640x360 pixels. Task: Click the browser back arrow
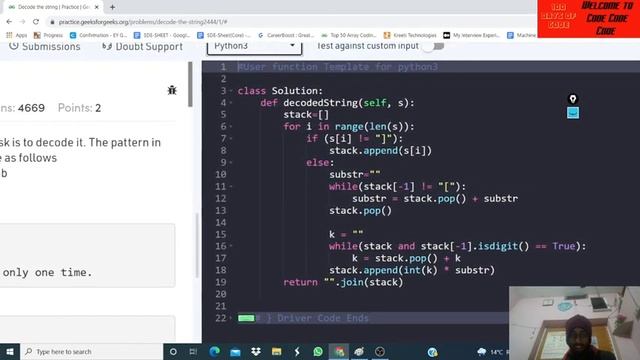click(9, 22)
